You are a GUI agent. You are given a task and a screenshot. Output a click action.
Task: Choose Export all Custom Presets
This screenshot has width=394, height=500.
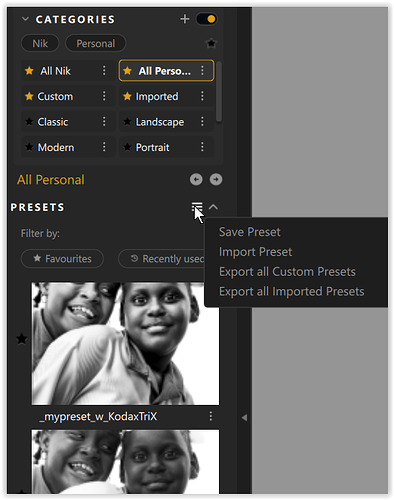(287, 272)
